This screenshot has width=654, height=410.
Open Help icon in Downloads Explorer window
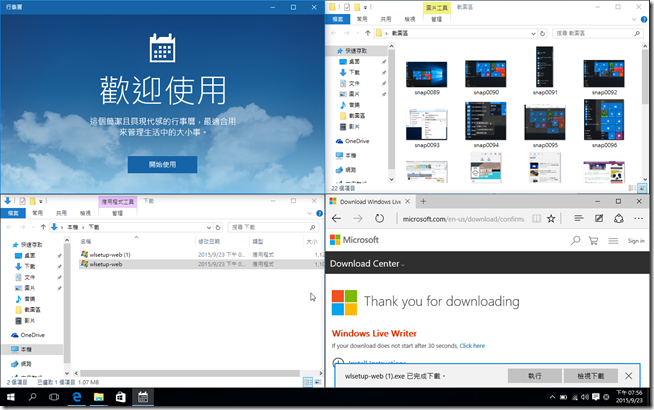pyautogui.click(x=319, y=213)
